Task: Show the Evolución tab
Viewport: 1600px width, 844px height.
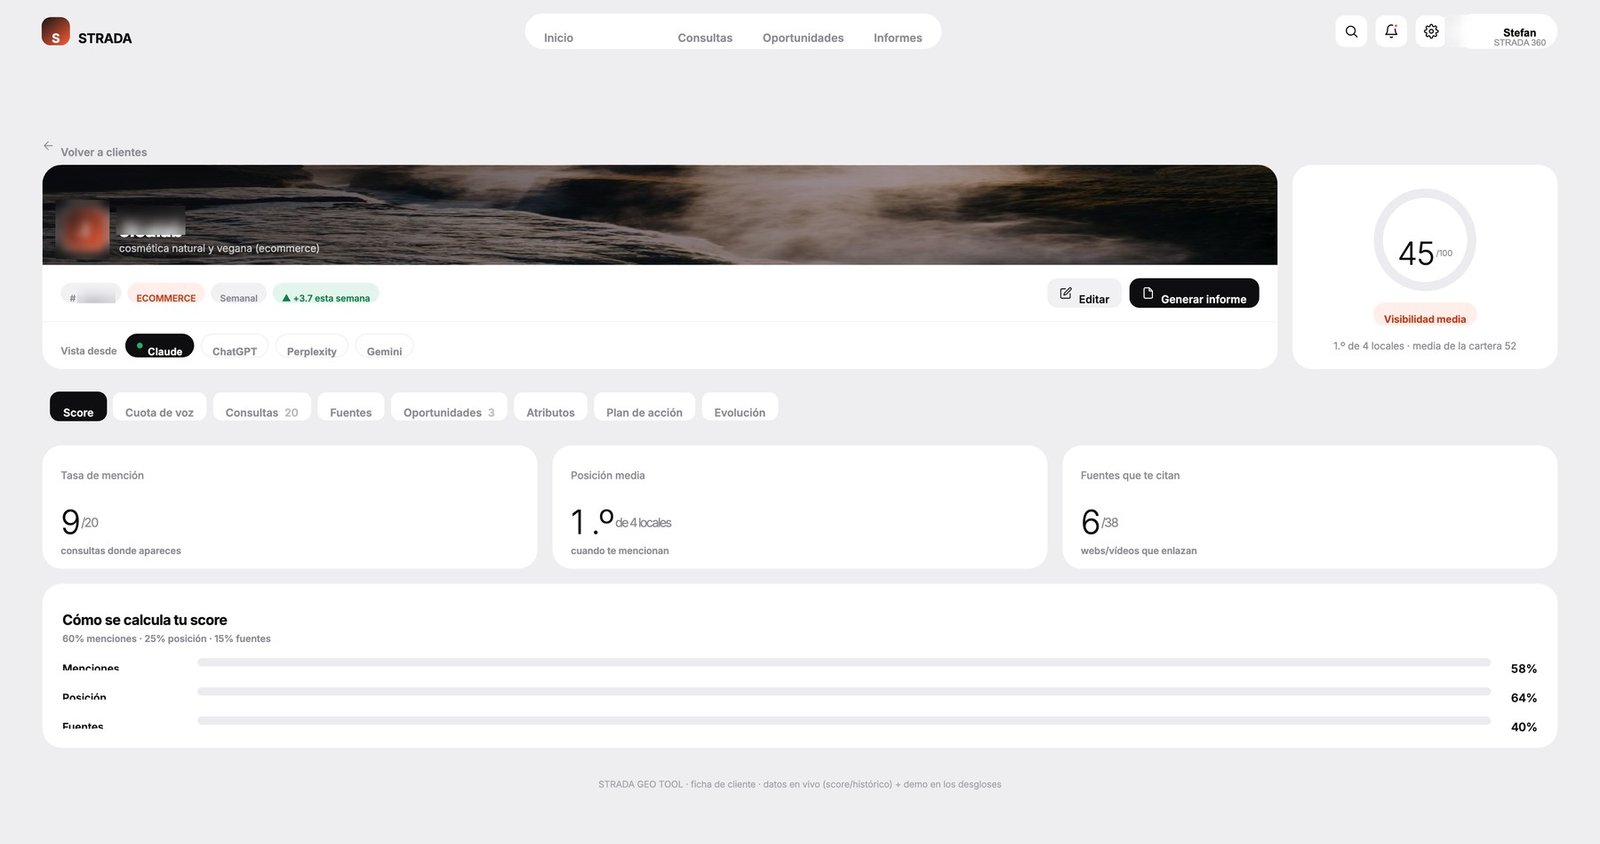Action: pos(740,407)
